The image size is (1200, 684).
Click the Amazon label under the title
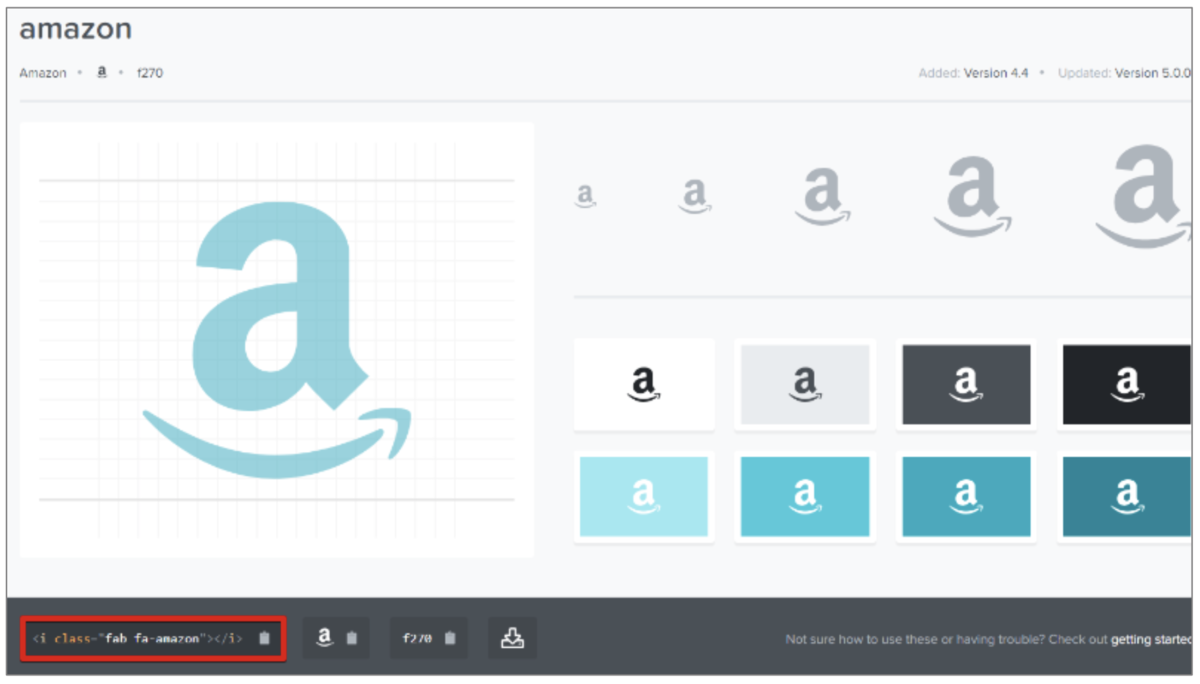(43, 73)
